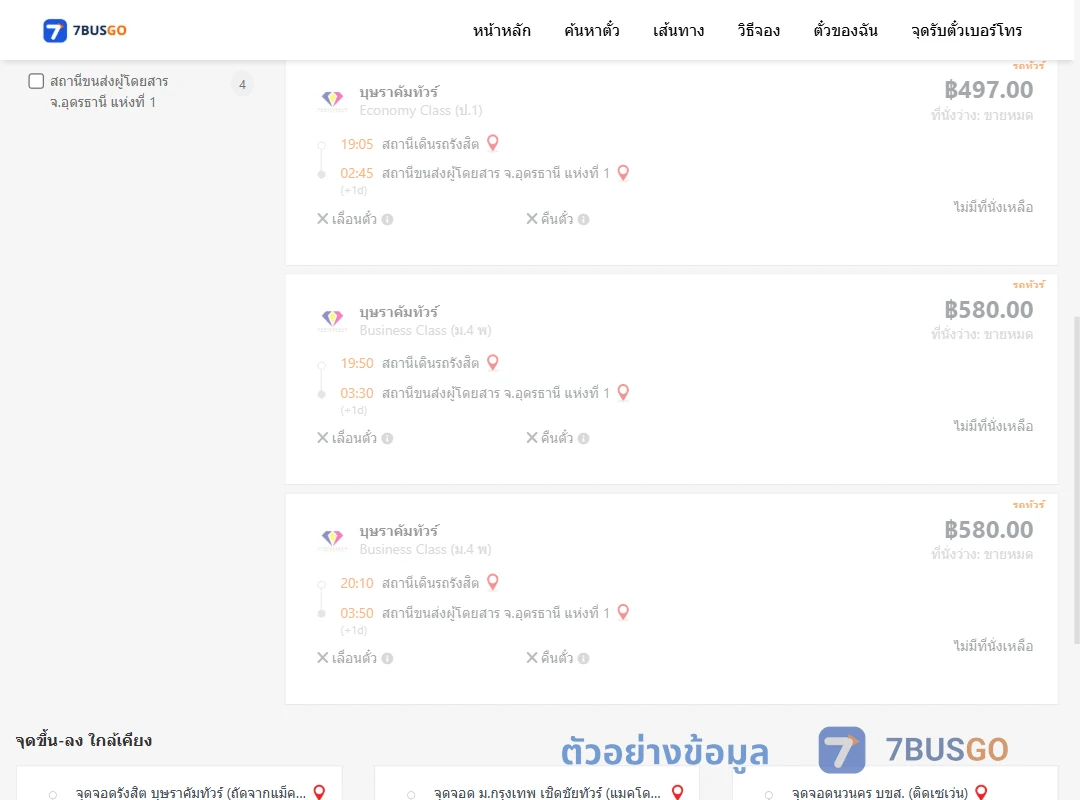Open map pin for 03:50 arrival station
1080x800 pixels.
(623, 612)
